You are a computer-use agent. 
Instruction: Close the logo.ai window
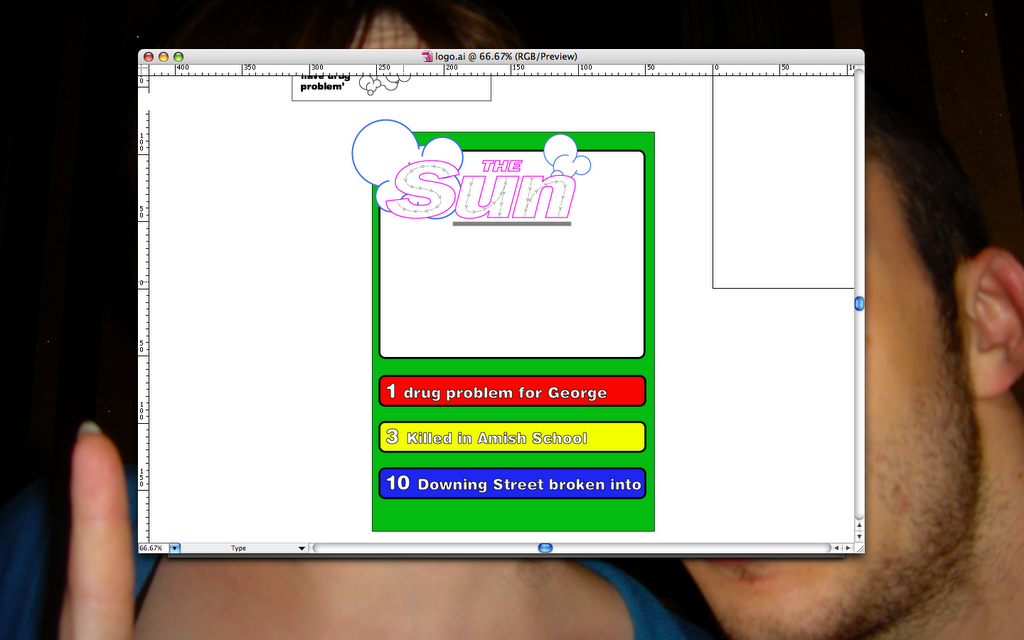click(x=148, y=57)
